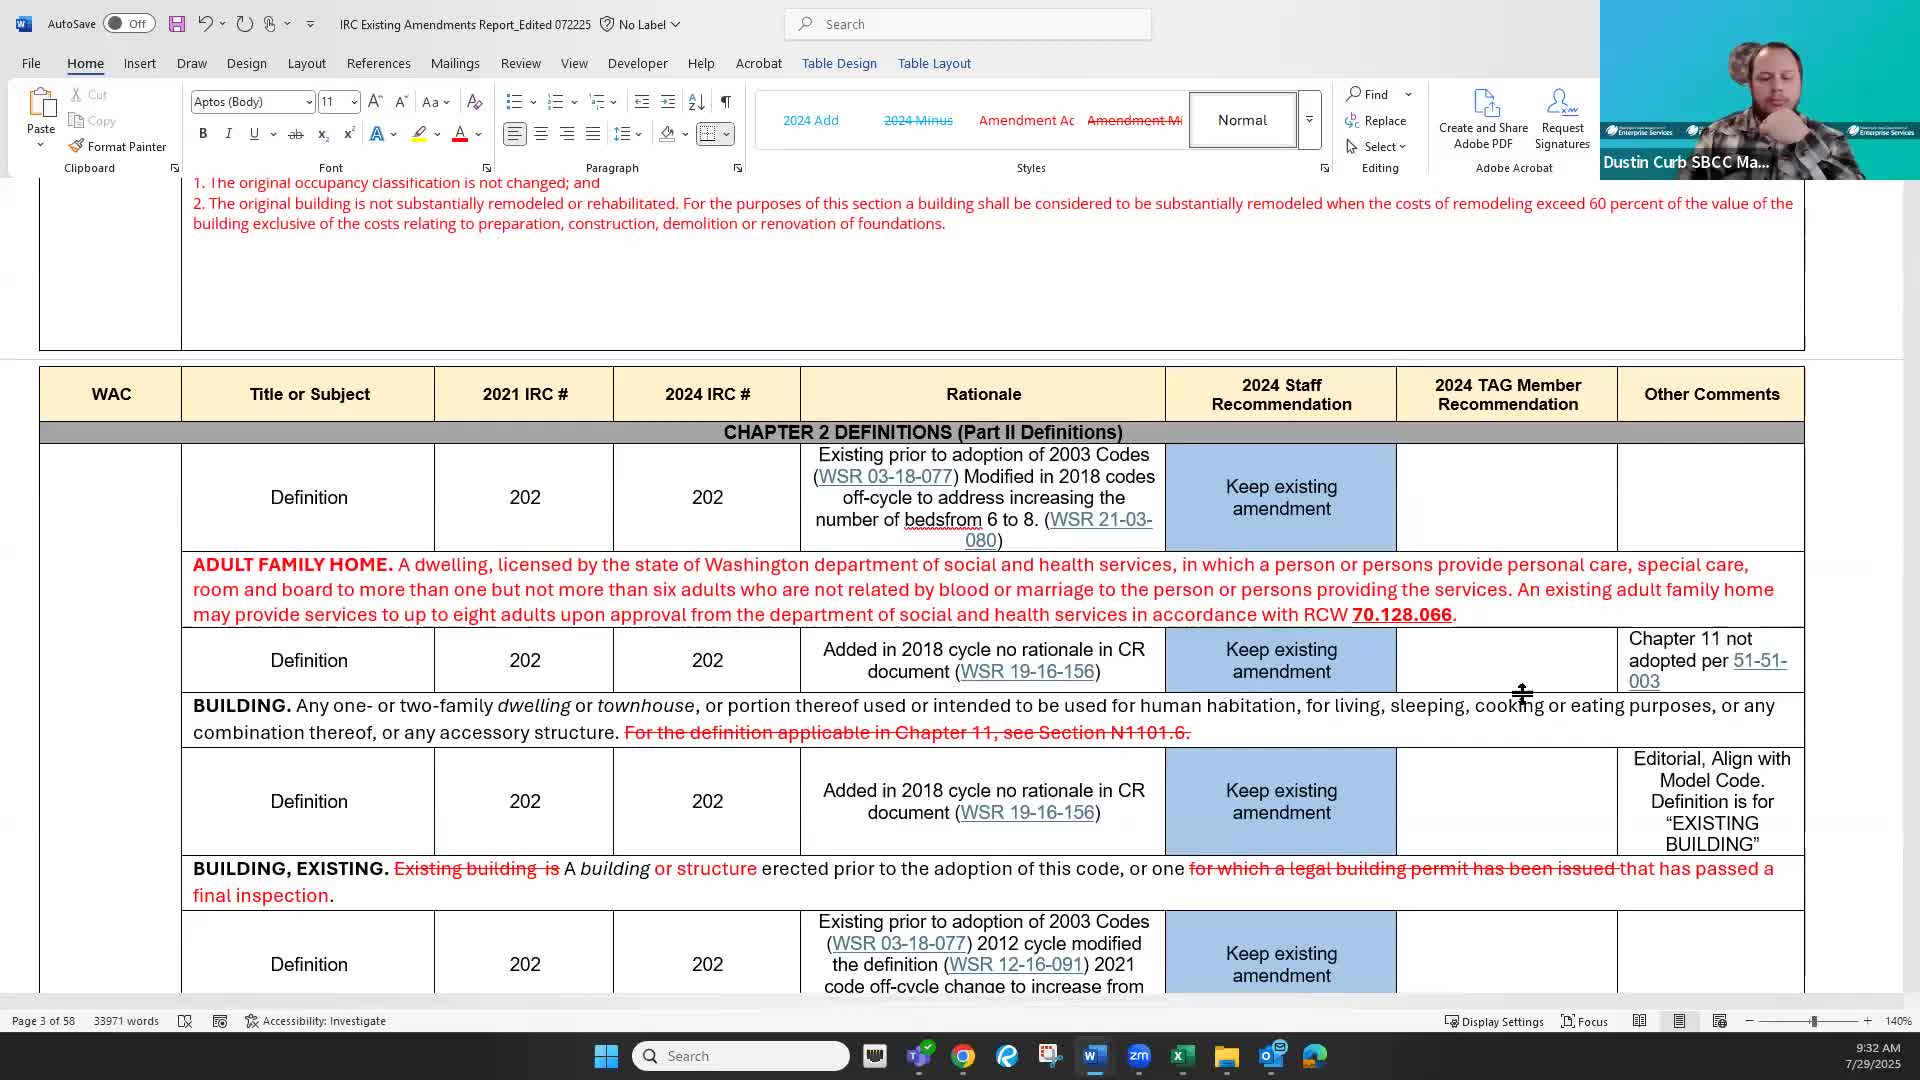Toggle the show paragraph marks icon
Screen dimensions: 1920x1080
coord(726,101)
